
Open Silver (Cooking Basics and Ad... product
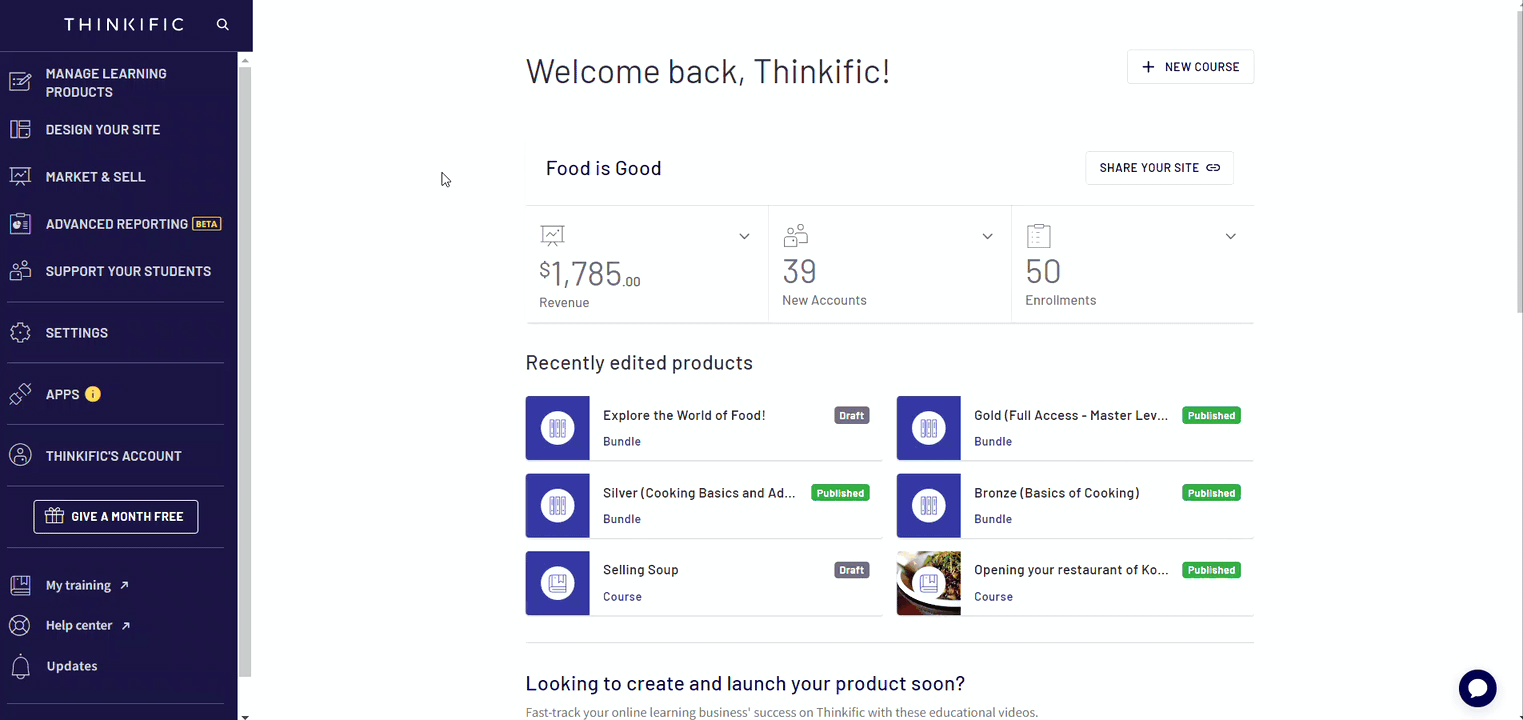700,493
